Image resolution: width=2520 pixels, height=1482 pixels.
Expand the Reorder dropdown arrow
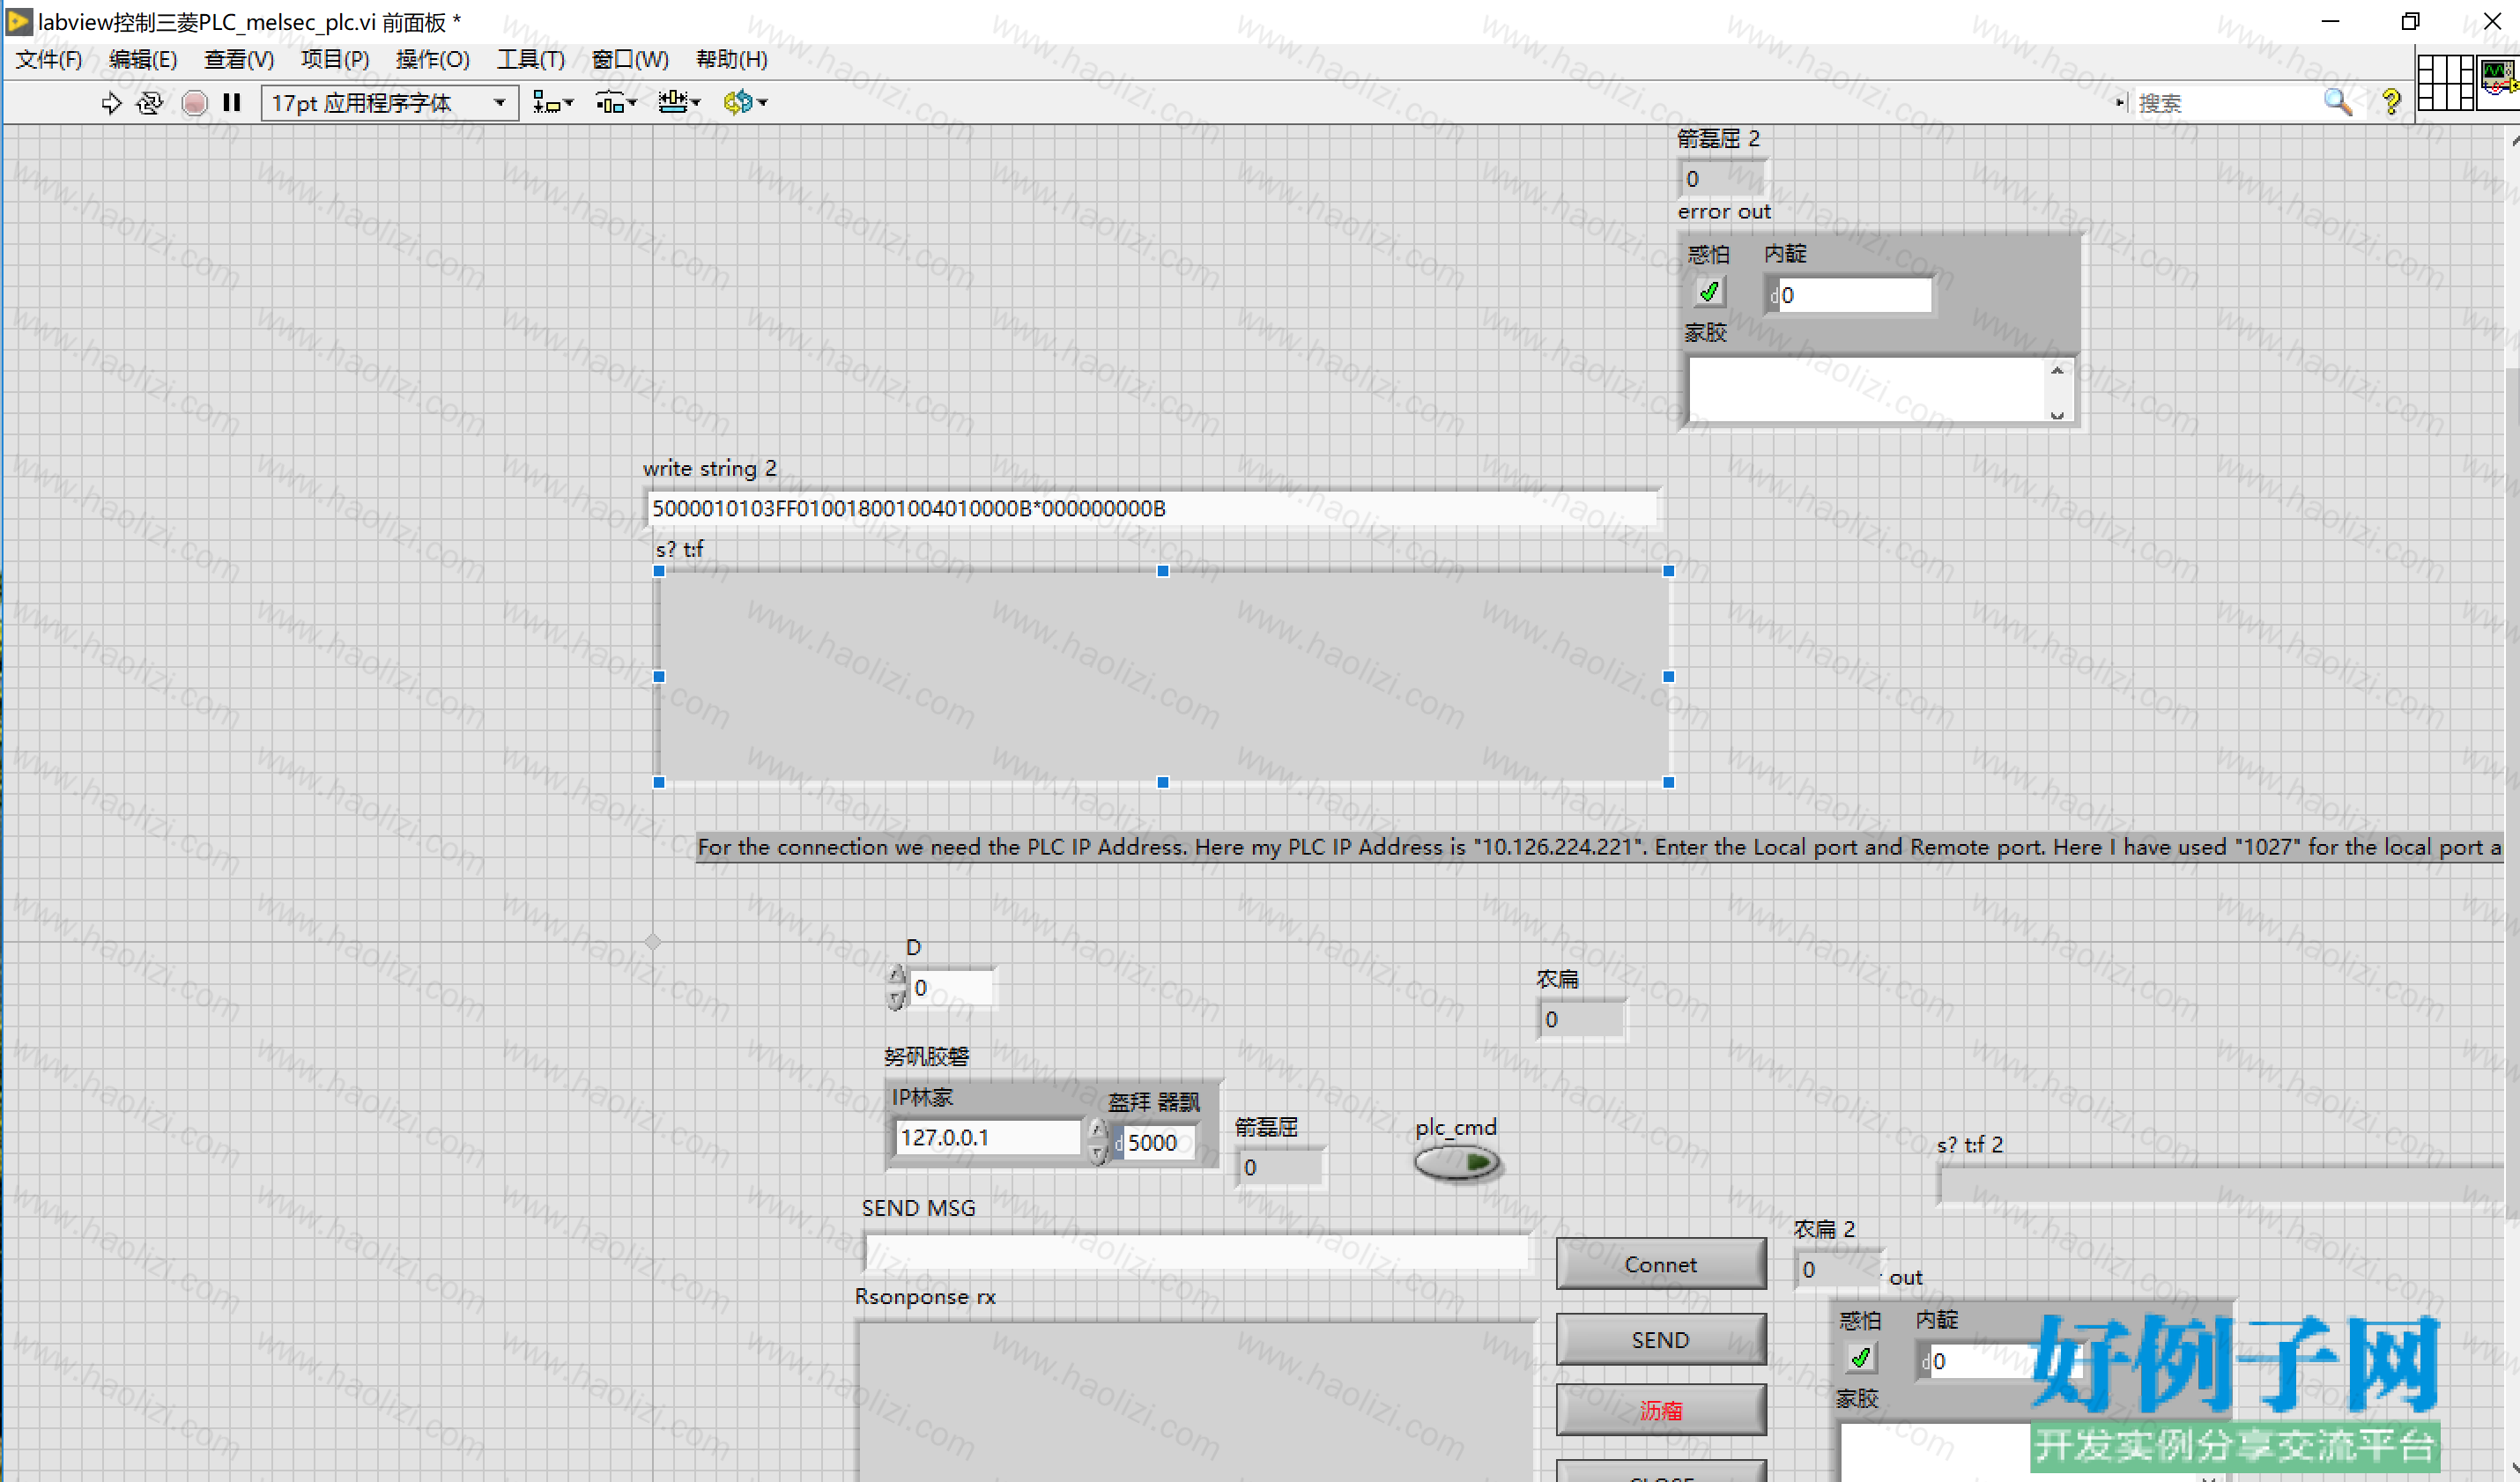pyautogui.click(x=762, y=103)
